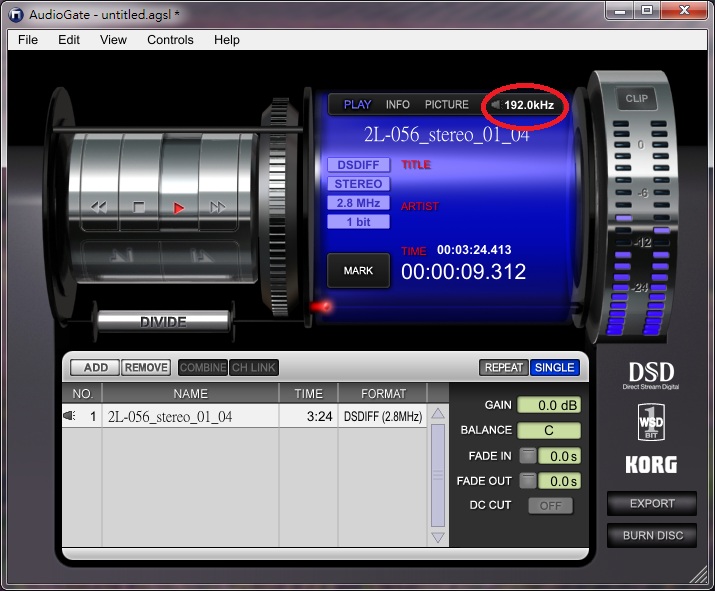Toggle the DC CUT OFF button
The width and height of the screenshot is (717, 594).
tap(550, 506)
